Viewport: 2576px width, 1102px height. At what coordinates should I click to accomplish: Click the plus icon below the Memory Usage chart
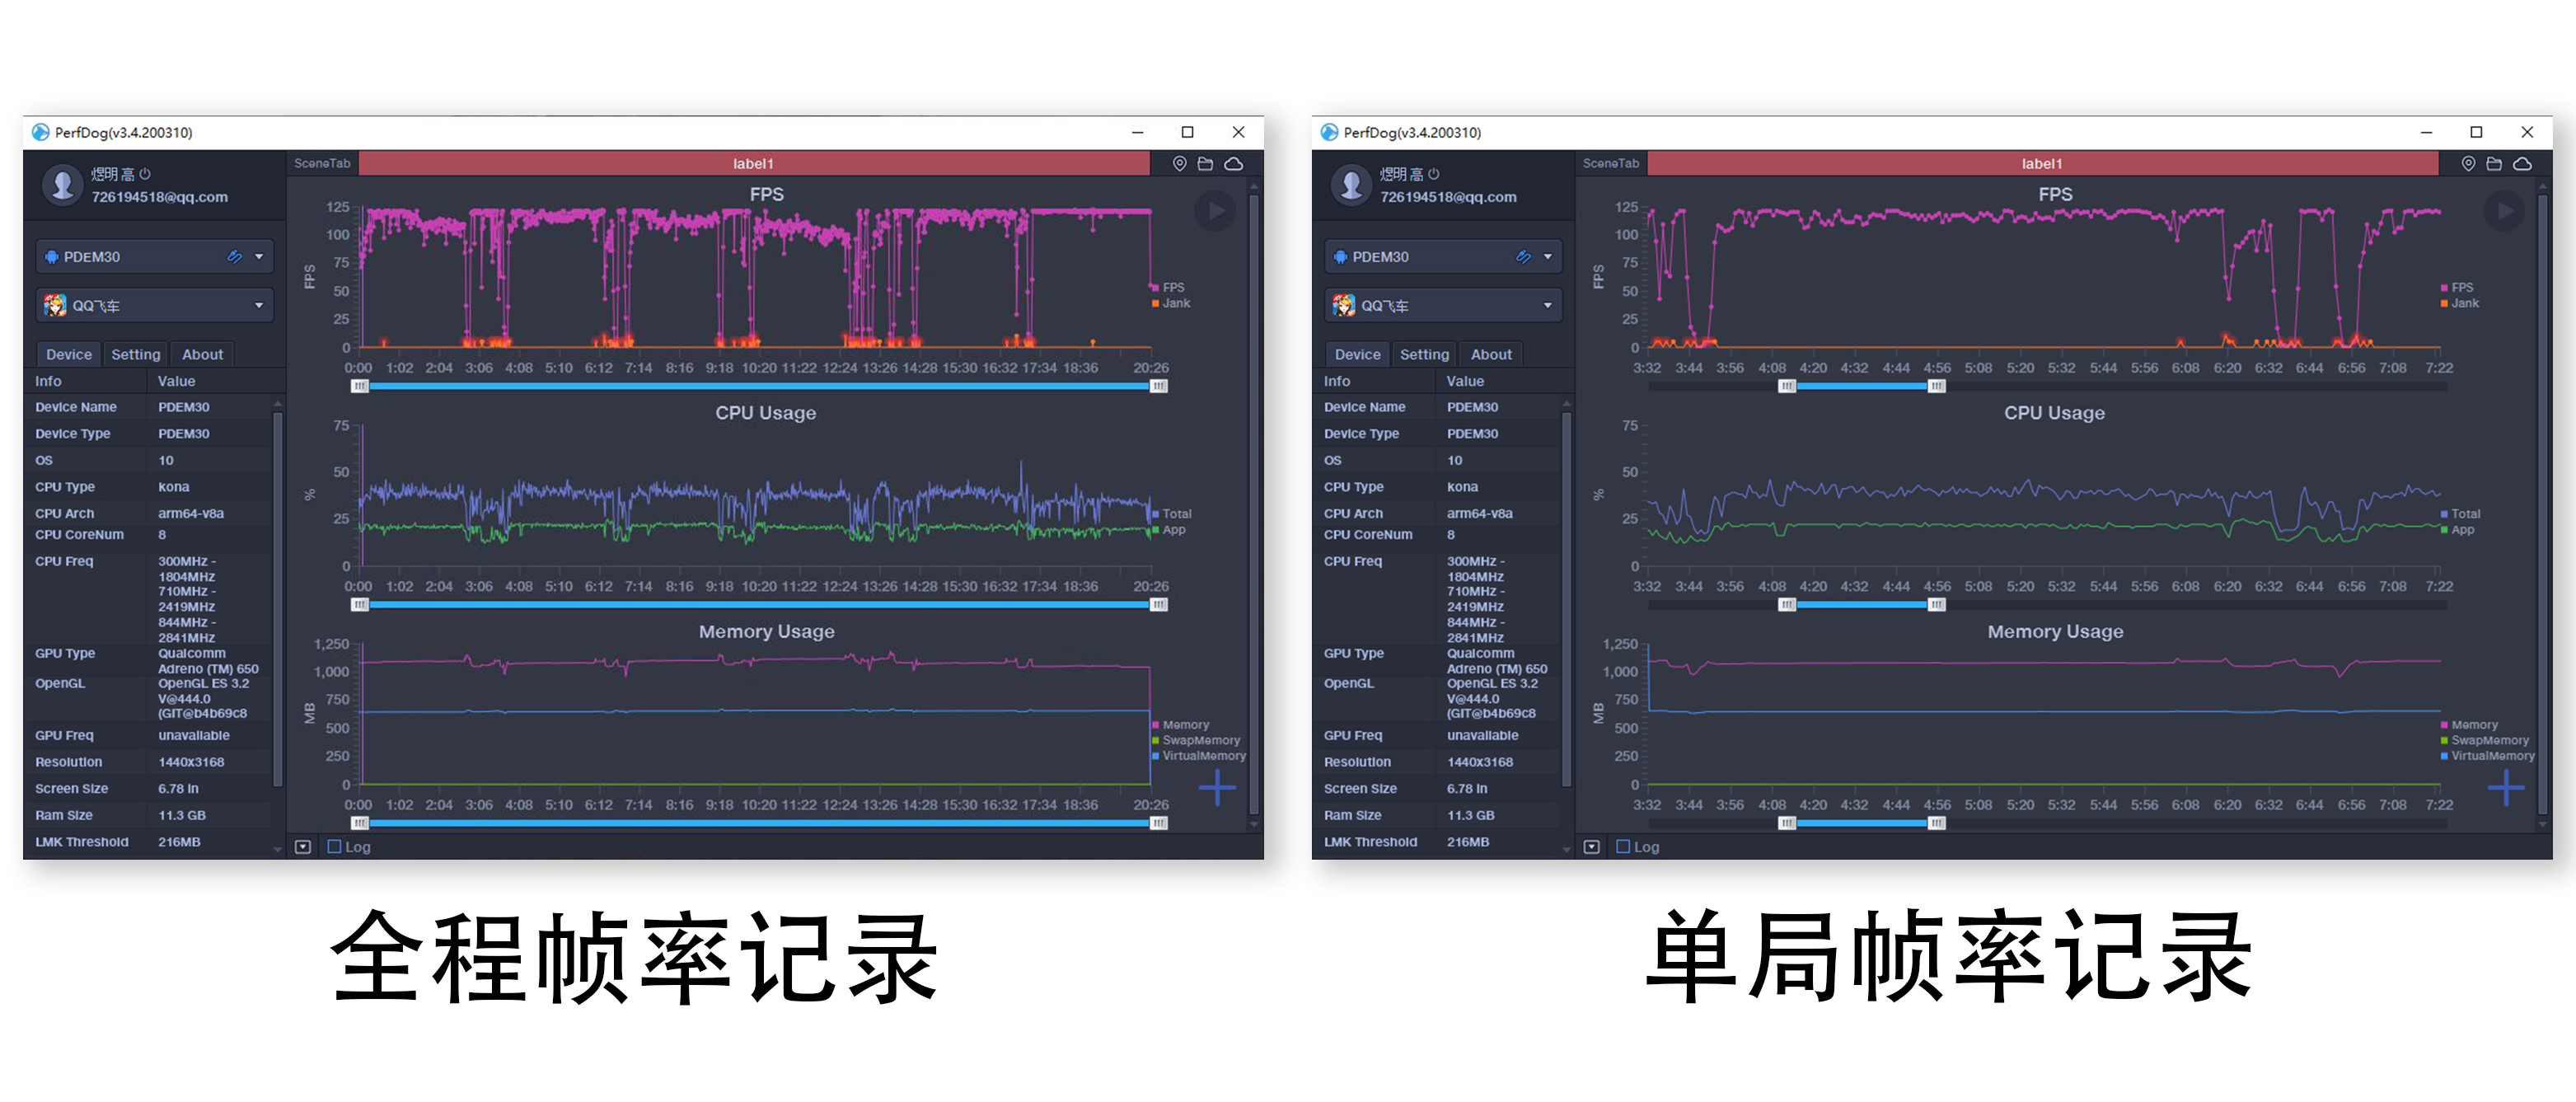(1216, 788)
